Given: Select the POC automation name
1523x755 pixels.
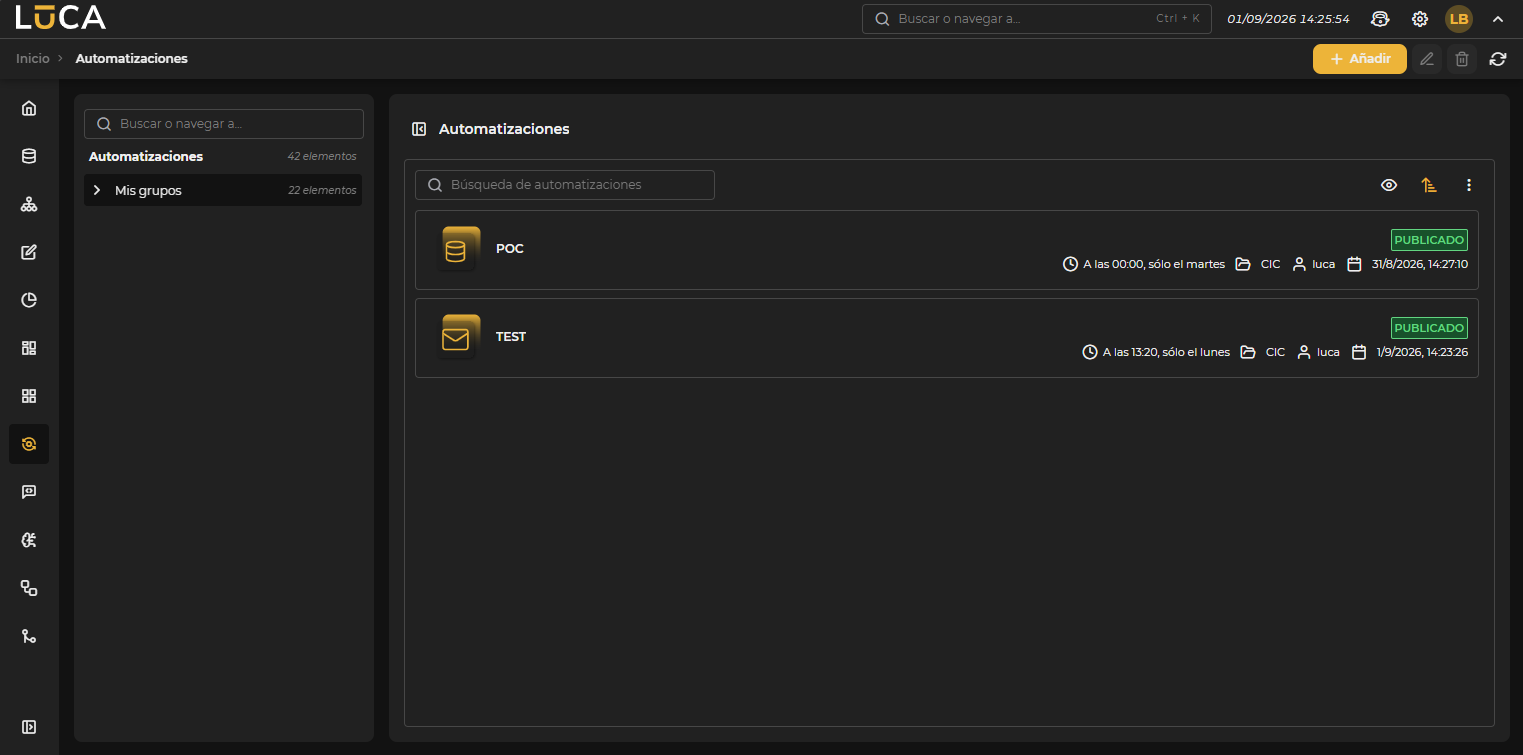Looking at the screenshot, I should point(510,249).
